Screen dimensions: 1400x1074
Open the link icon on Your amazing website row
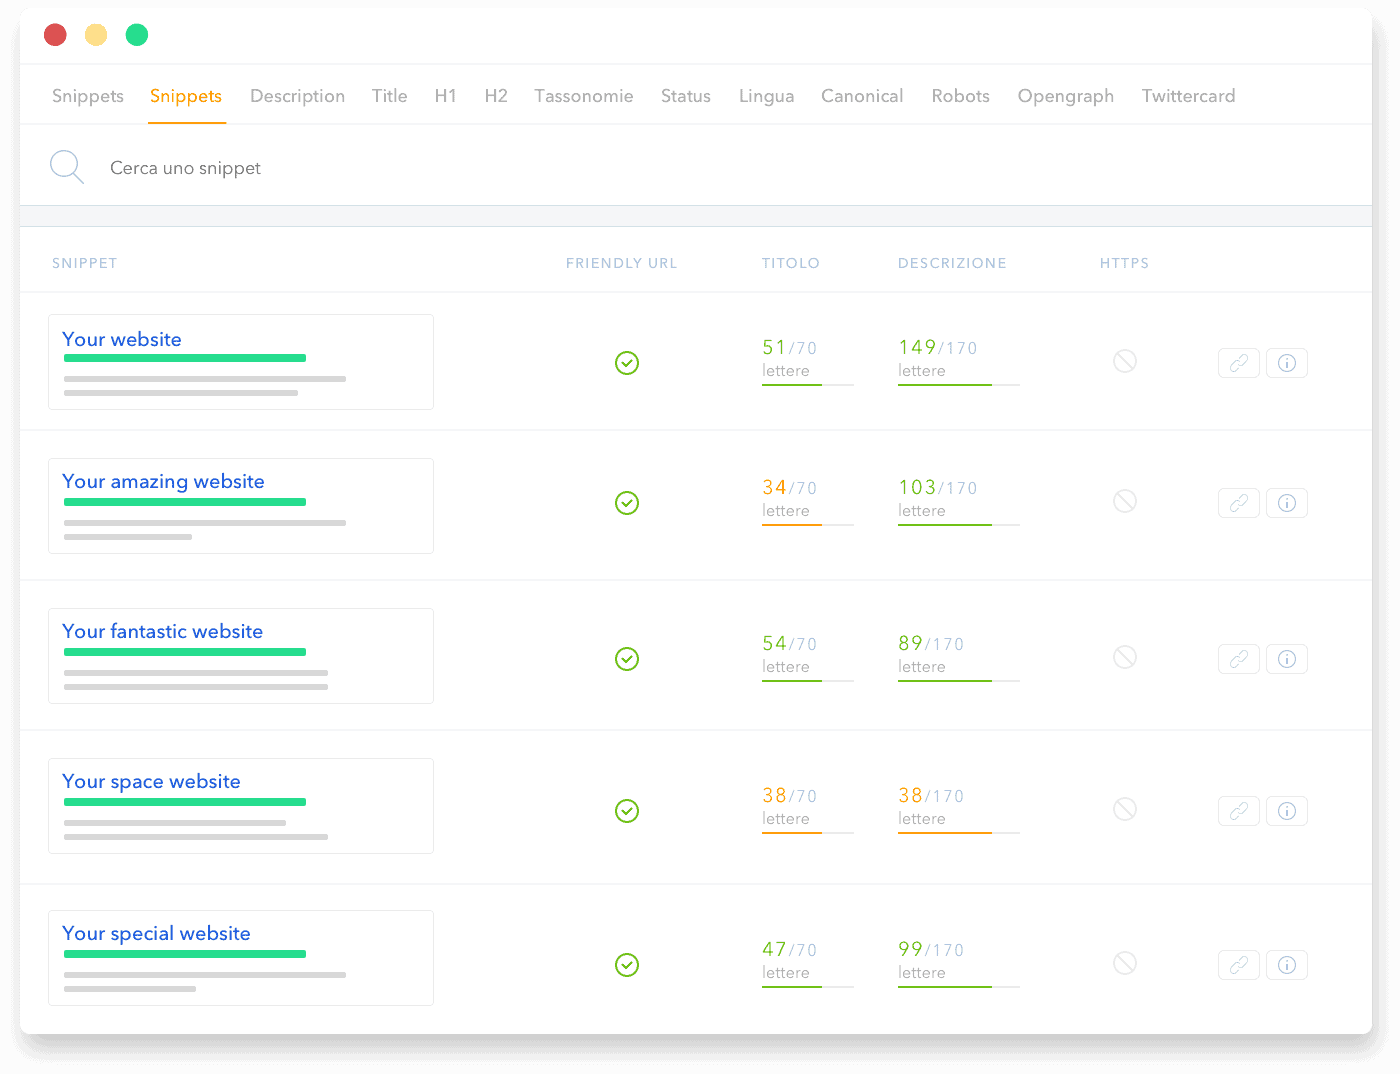(1238, 503)
